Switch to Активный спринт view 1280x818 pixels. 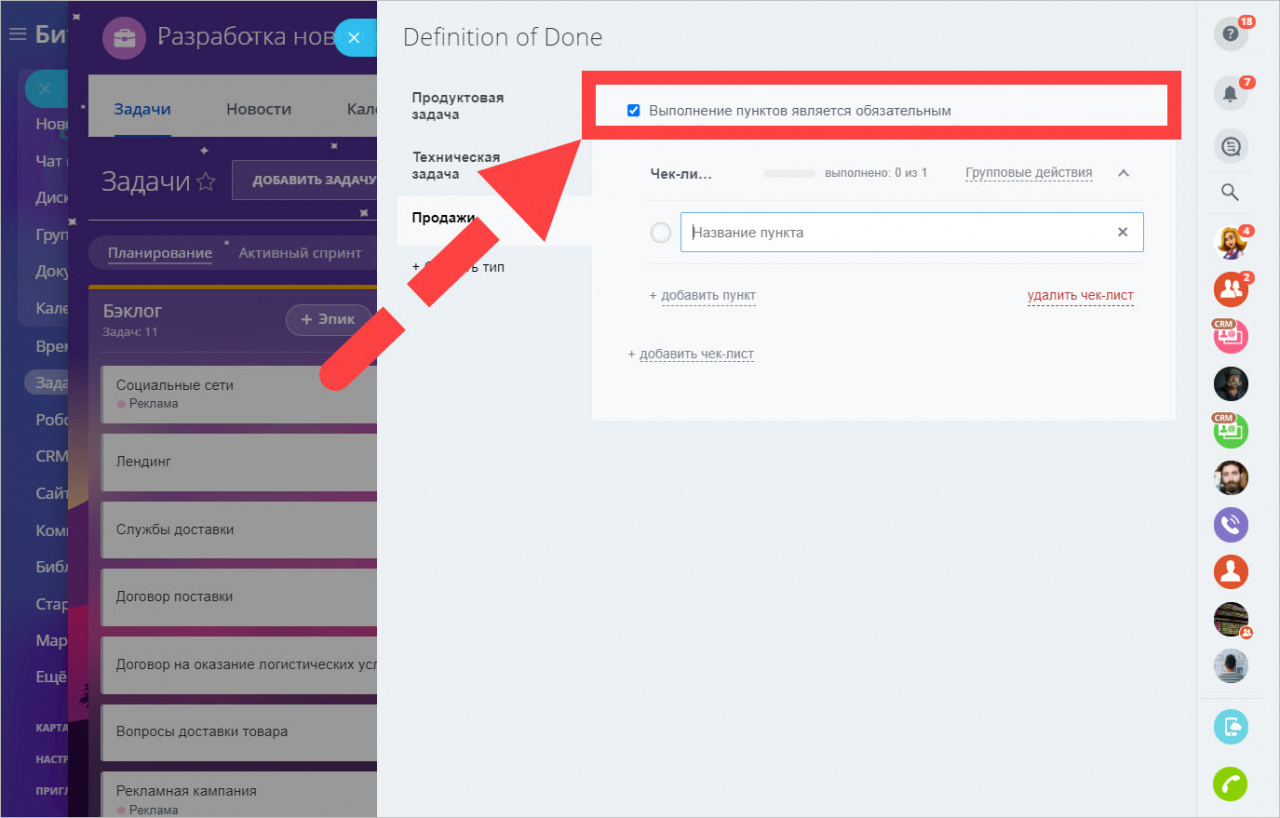(300, 253)
